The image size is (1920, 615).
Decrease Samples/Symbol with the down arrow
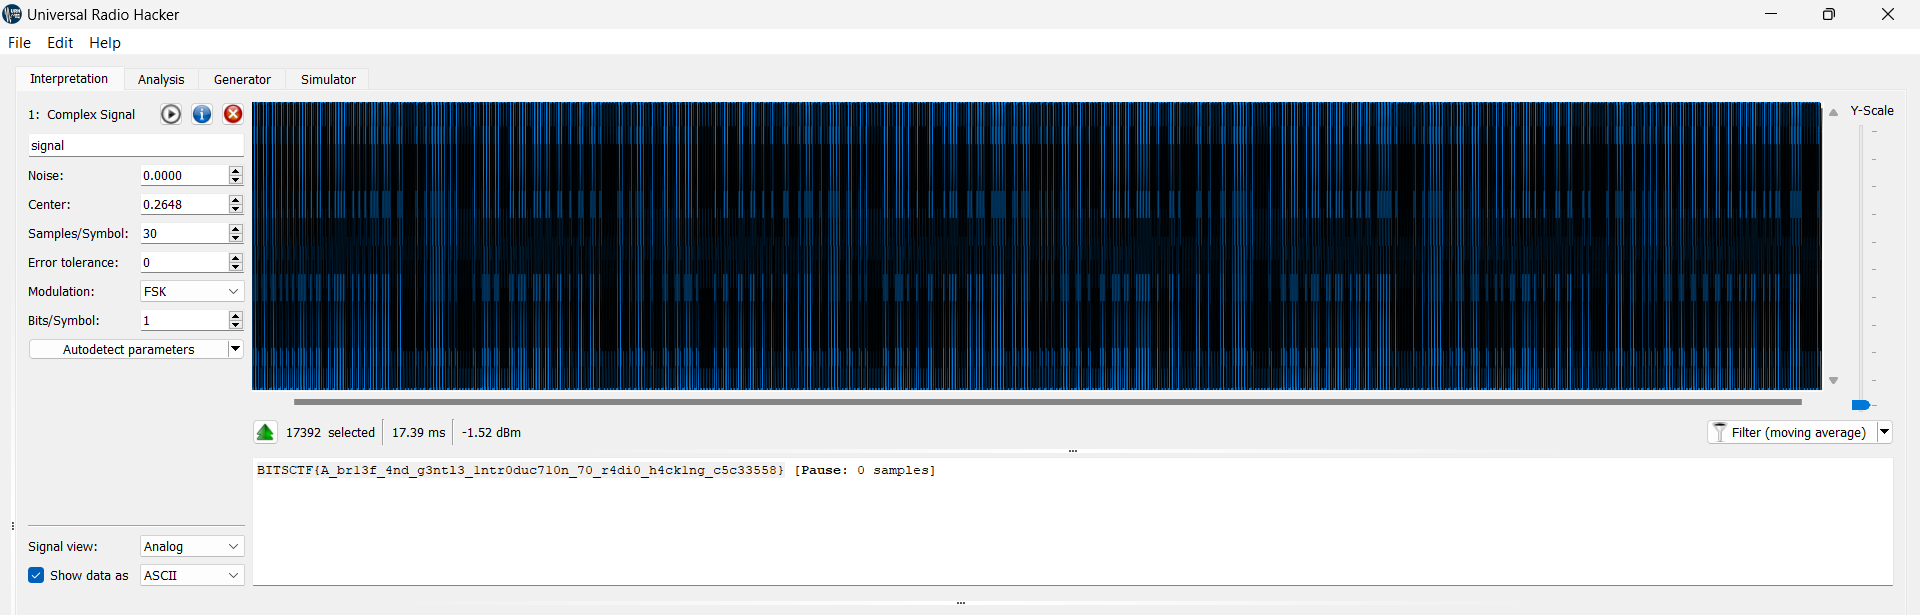tap(236, 238)
